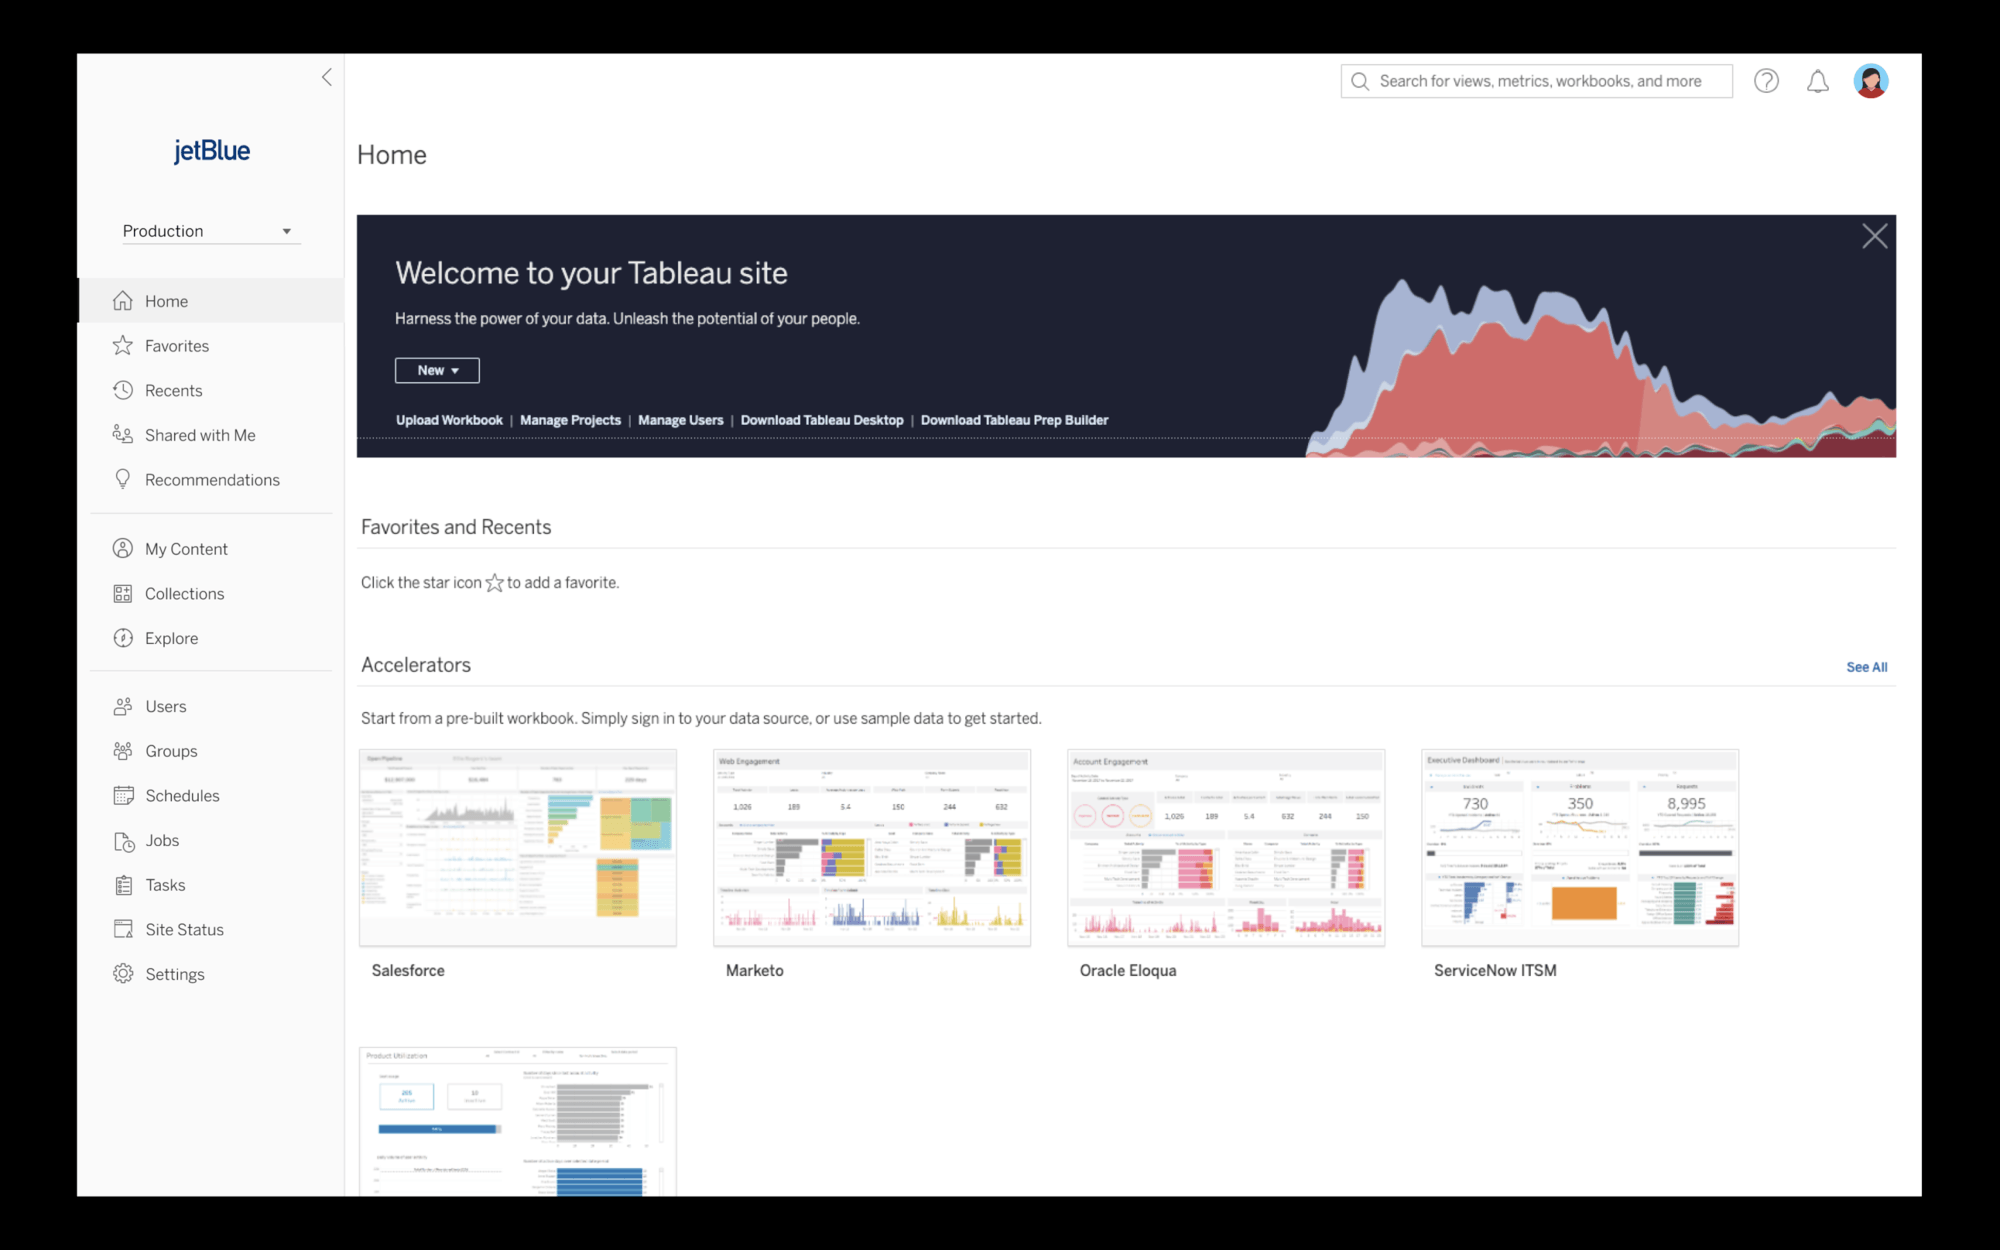
Task: Click the search input field
Action: tap(1536, 81)
